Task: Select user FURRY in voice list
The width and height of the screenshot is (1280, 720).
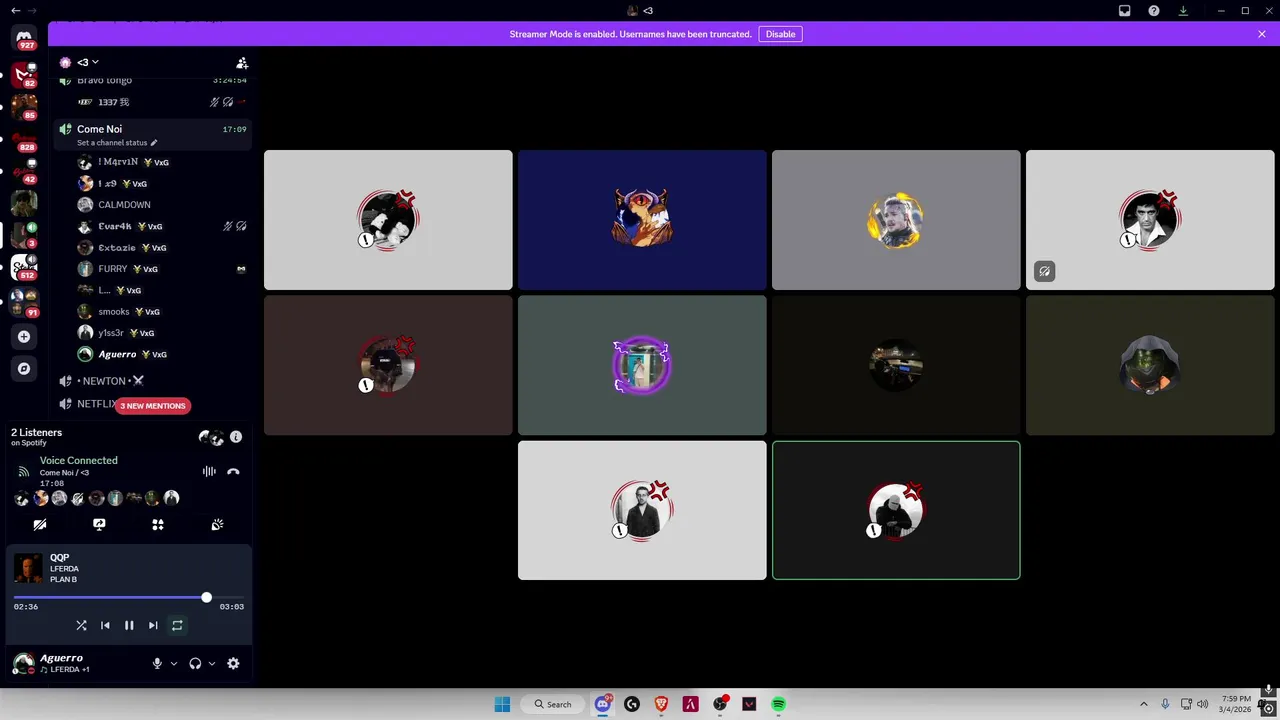Action: (152, 269)
